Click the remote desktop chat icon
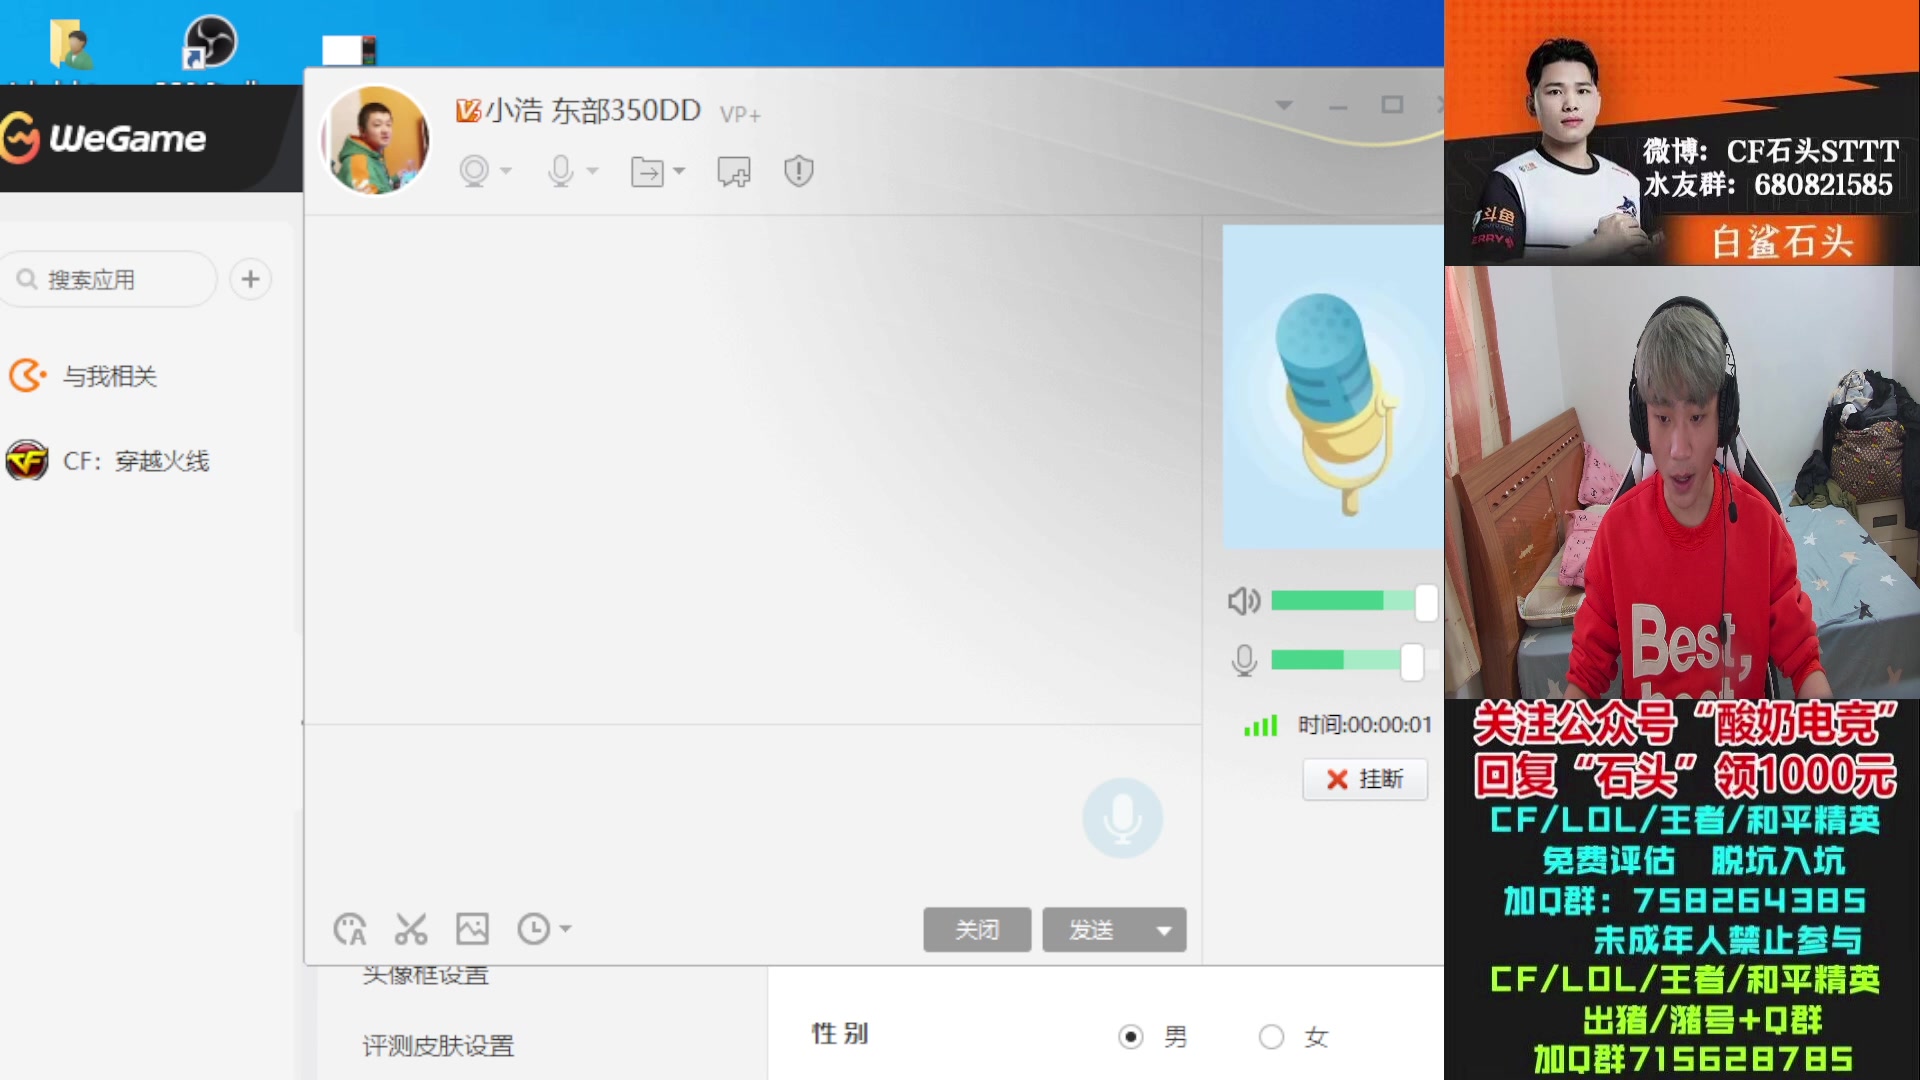1920x1080 pixels. pos(734,172)
